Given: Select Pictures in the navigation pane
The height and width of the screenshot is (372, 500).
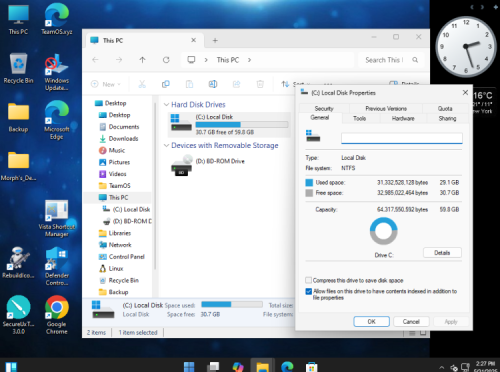Looking at the screenshot, I should (x=115, y=162).
